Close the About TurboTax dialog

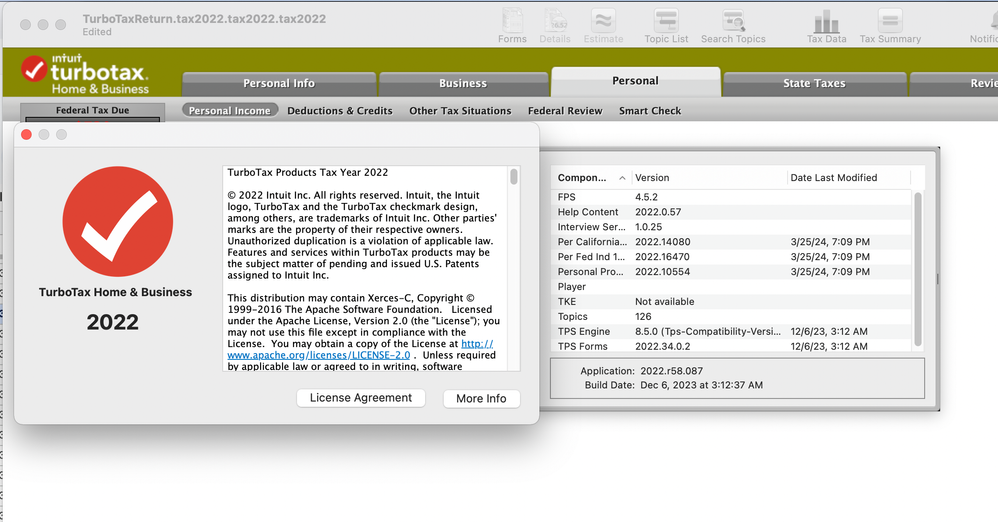26,134
